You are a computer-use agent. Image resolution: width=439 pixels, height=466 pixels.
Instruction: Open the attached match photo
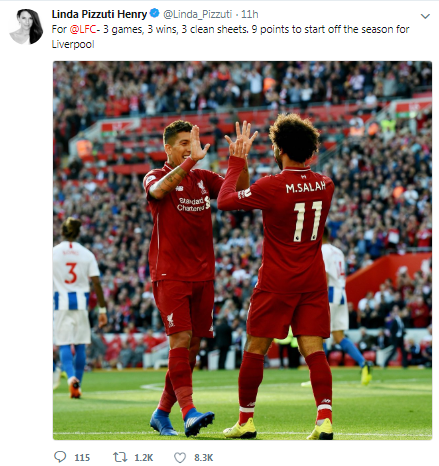[x=242, y=250]
